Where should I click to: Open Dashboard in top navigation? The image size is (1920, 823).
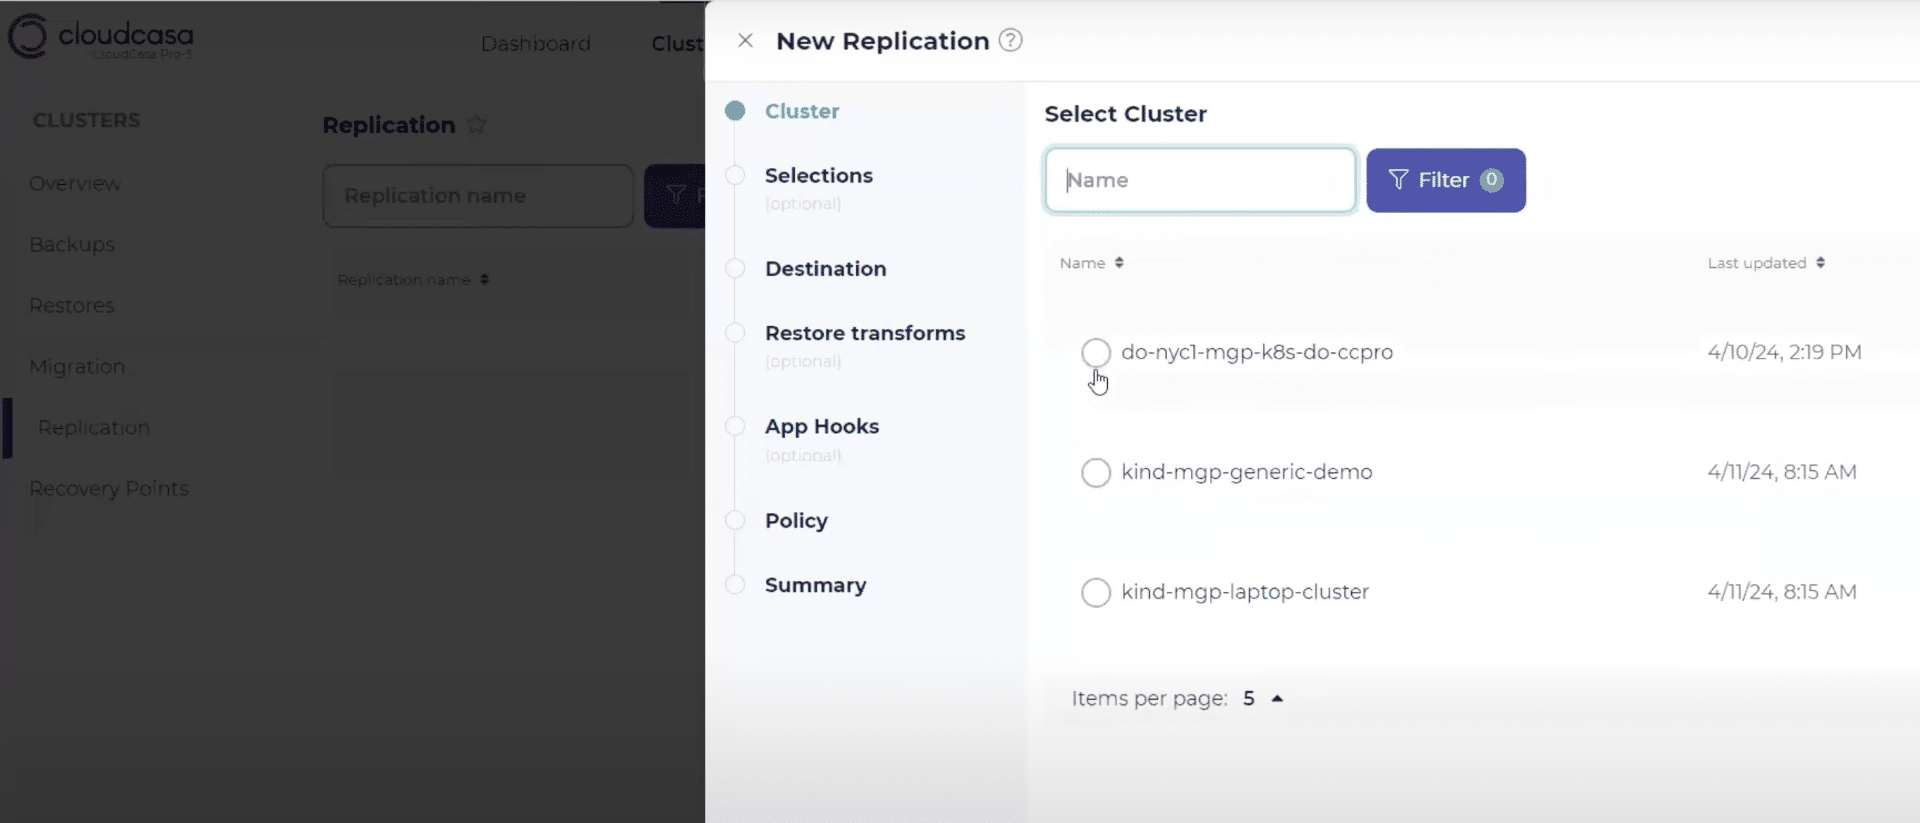tap(536, 44)
